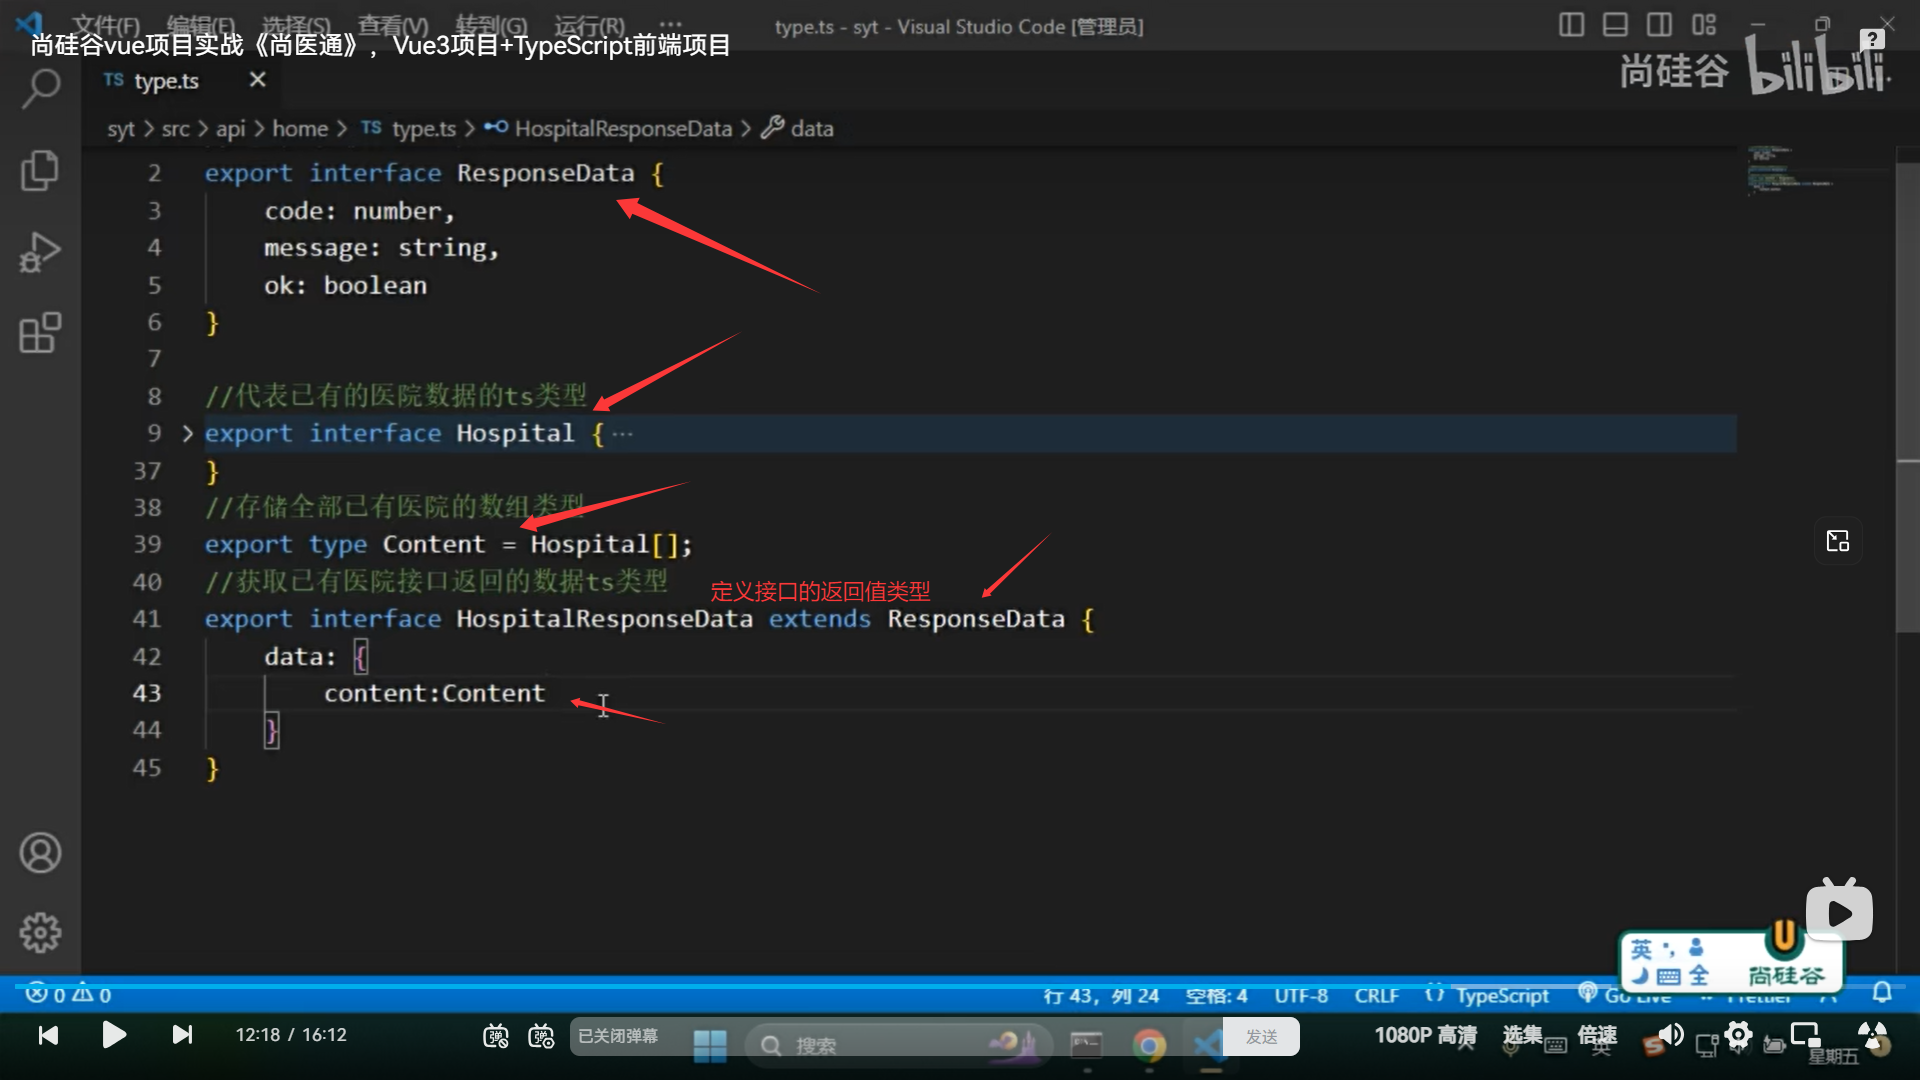Click the danmaku input field
This screenshot has height=1080, width=1920.
click(640, 1036)
